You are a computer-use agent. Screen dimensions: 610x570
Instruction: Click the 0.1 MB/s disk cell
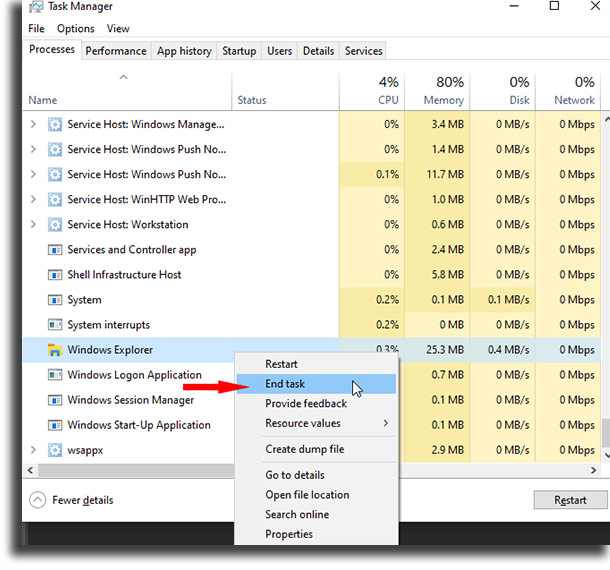pos(503,300)
